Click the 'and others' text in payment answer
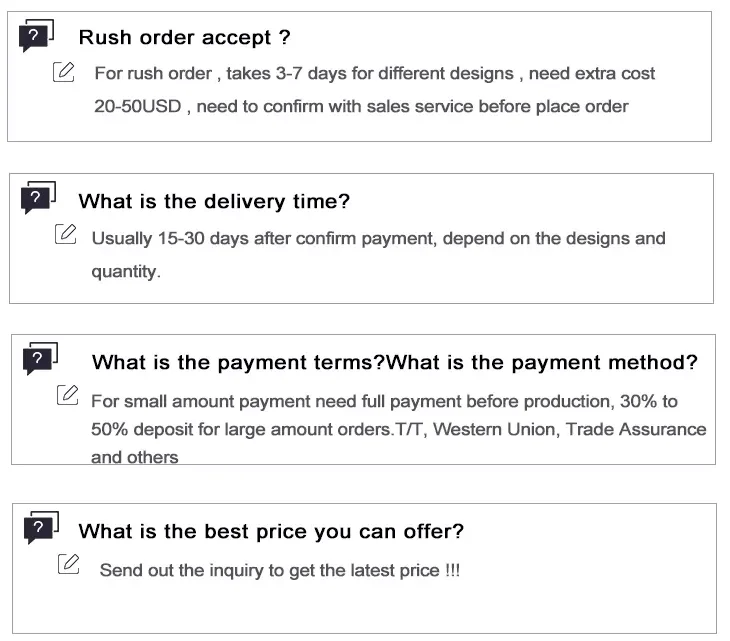Viewport: 730px width, 641px height. [135, 457]
